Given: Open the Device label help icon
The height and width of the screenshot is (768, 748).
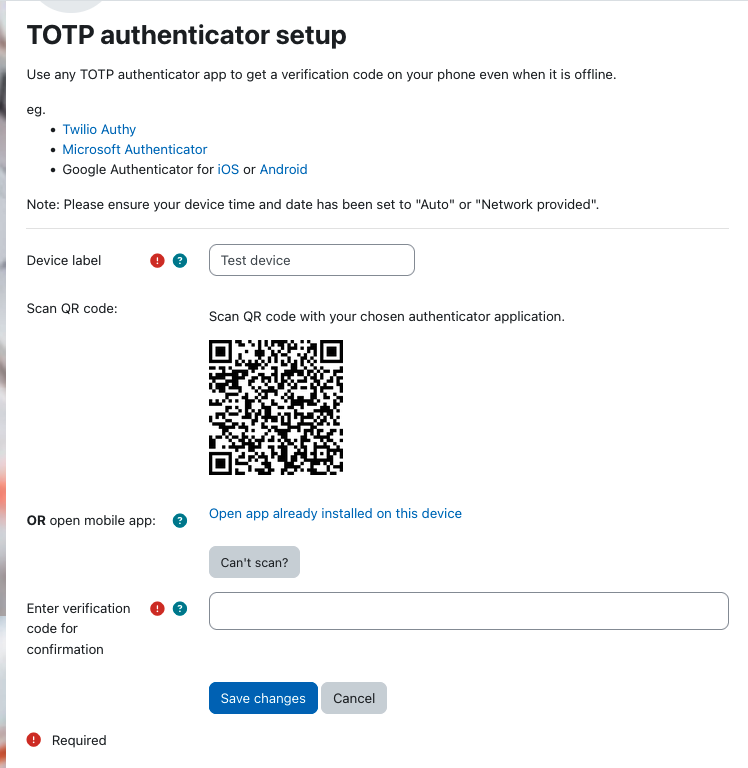Looking at the screenshot, I should pyautogui.click(x=180, y=261).
